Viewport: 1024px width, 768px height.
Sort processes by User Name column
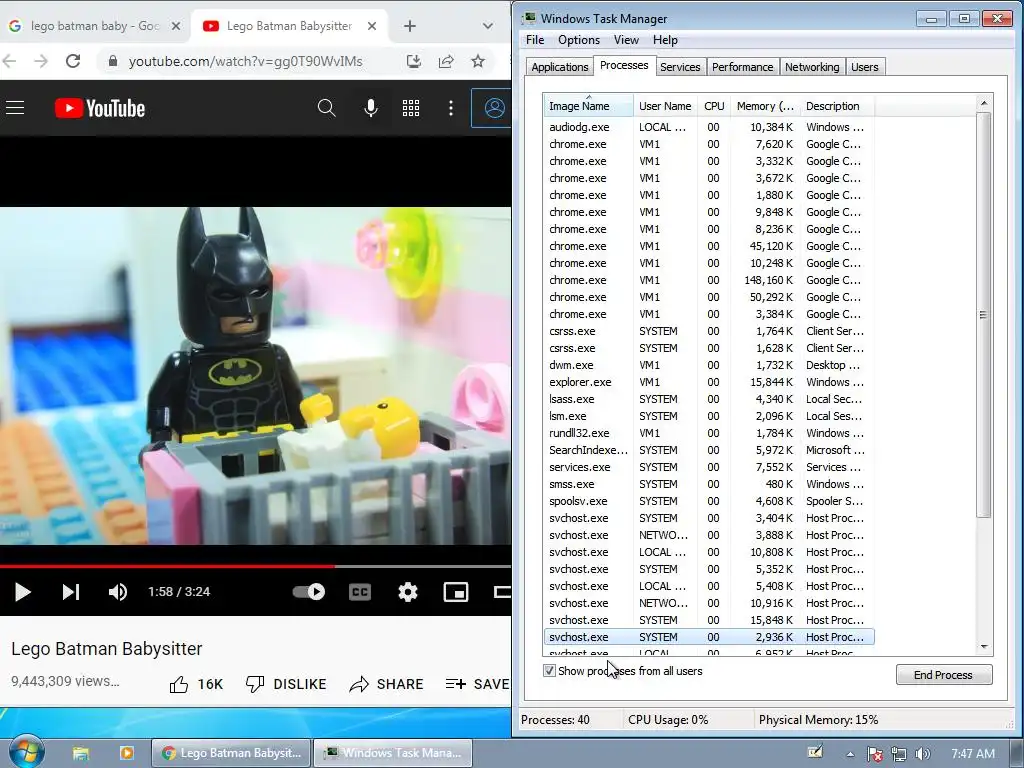[x=665, y=106]
